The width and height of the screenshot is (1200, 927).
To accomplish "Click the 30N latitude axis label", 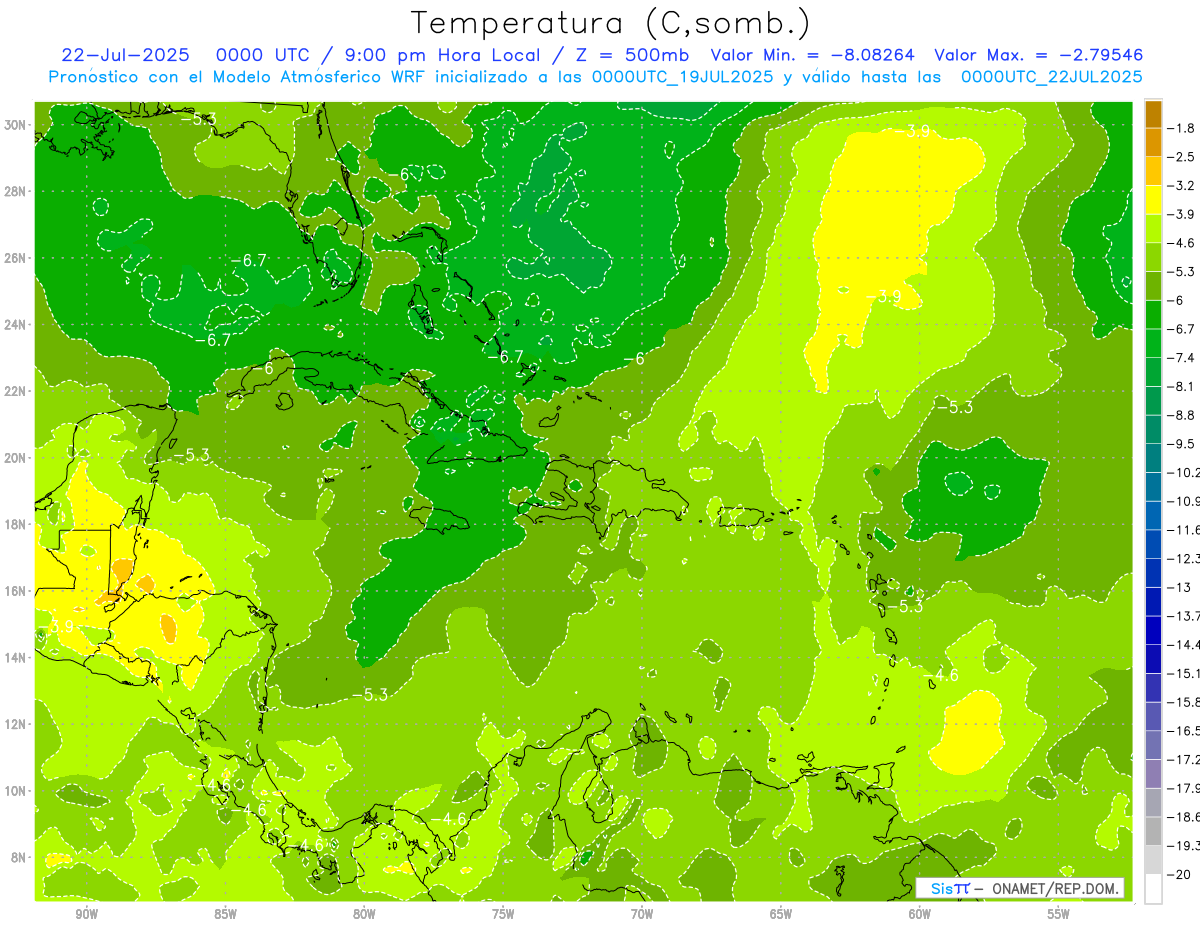I will 15,125.
